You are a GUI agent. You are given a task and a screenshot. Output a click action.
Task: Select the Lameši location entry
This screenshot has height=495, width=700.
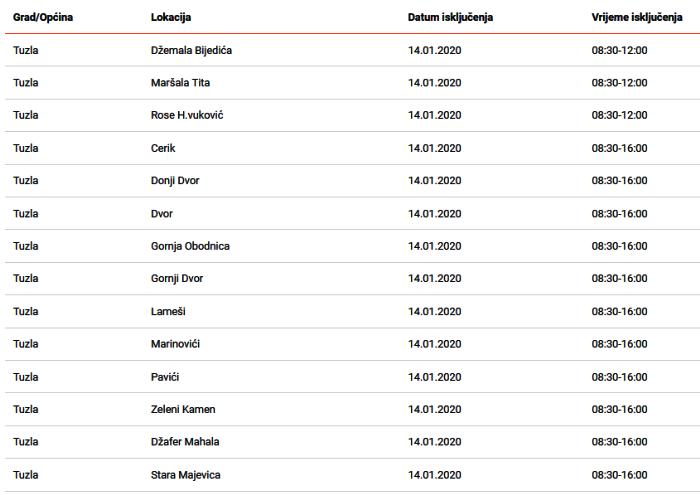[x=168, y=312]
